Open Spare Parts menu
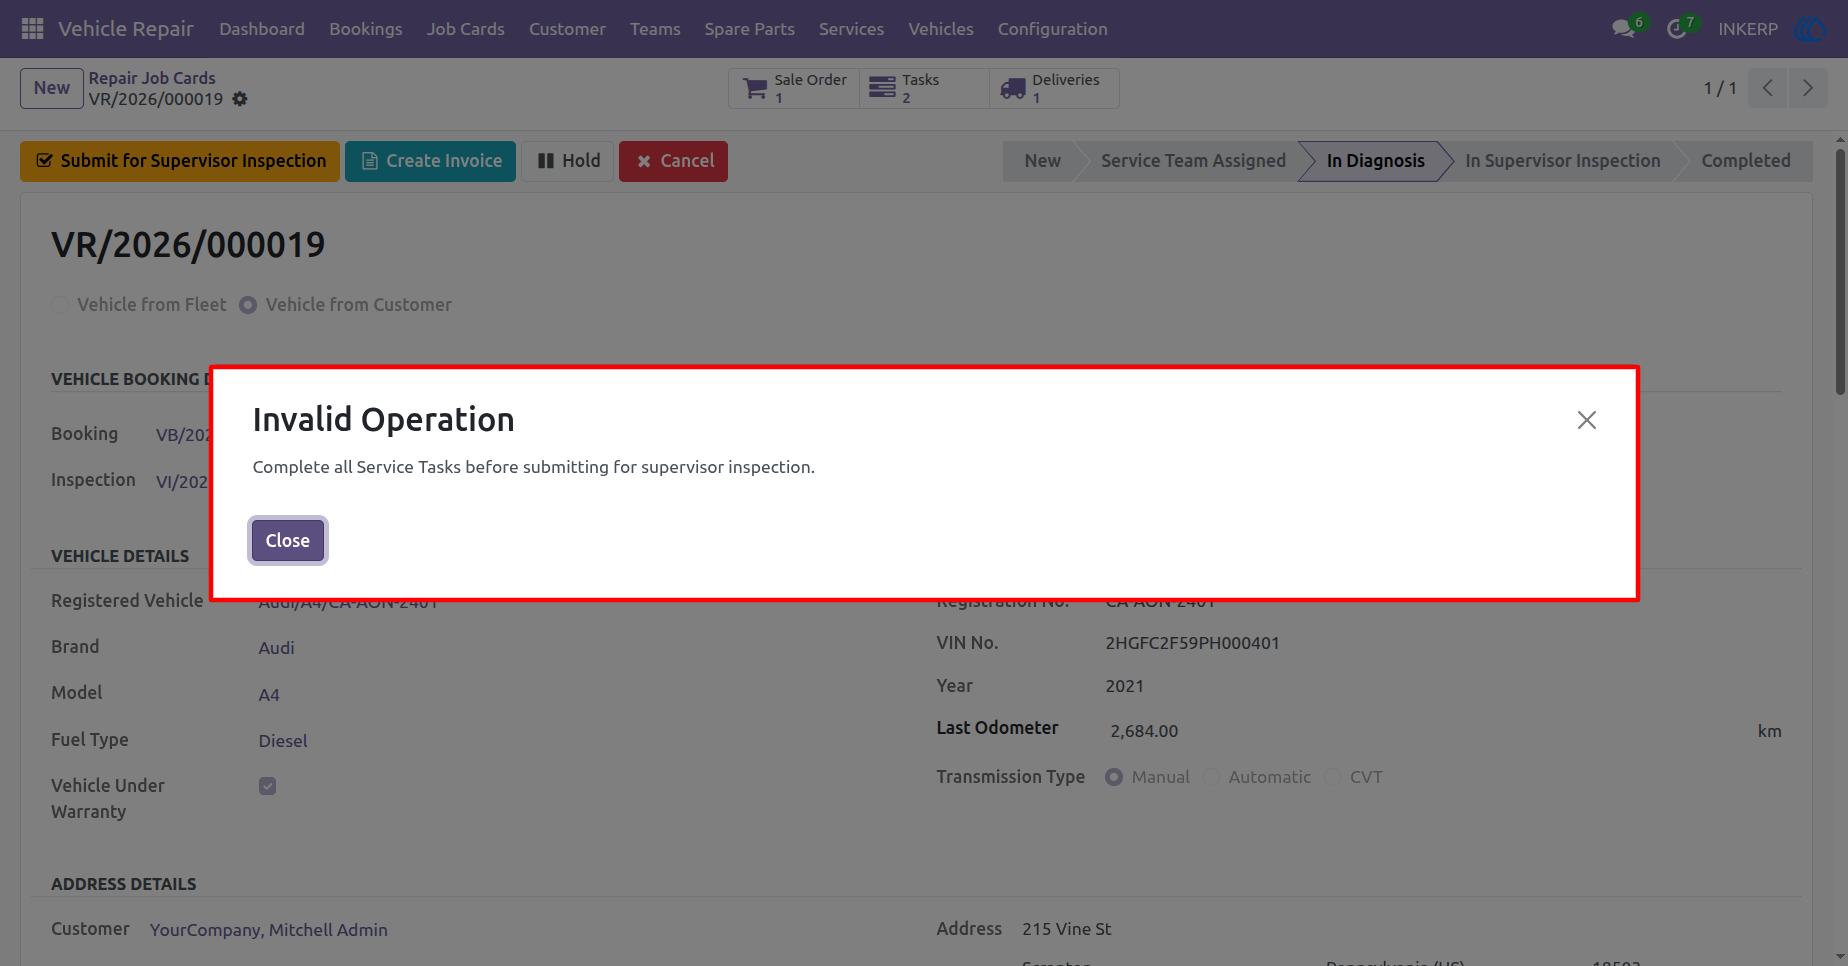Image resolution: width=1848 pixels, height=966 pixels. click(749, 29)
